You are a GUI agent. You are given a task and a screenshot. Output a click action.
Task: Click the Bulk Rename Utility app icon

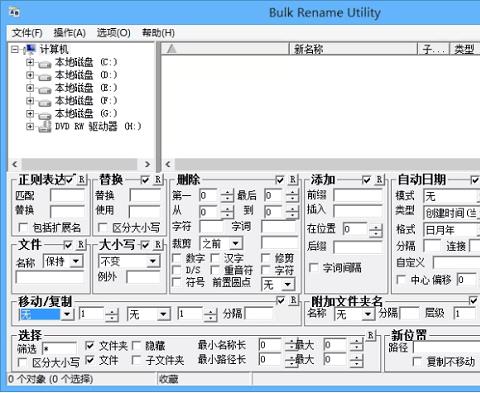coord(14,13)
